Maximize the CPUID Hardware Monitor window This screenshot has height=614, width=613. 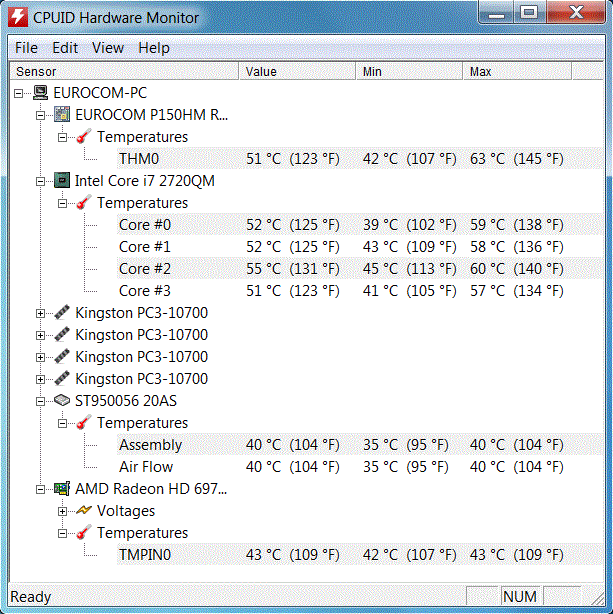pyautogui.click(x=529, y=13)
